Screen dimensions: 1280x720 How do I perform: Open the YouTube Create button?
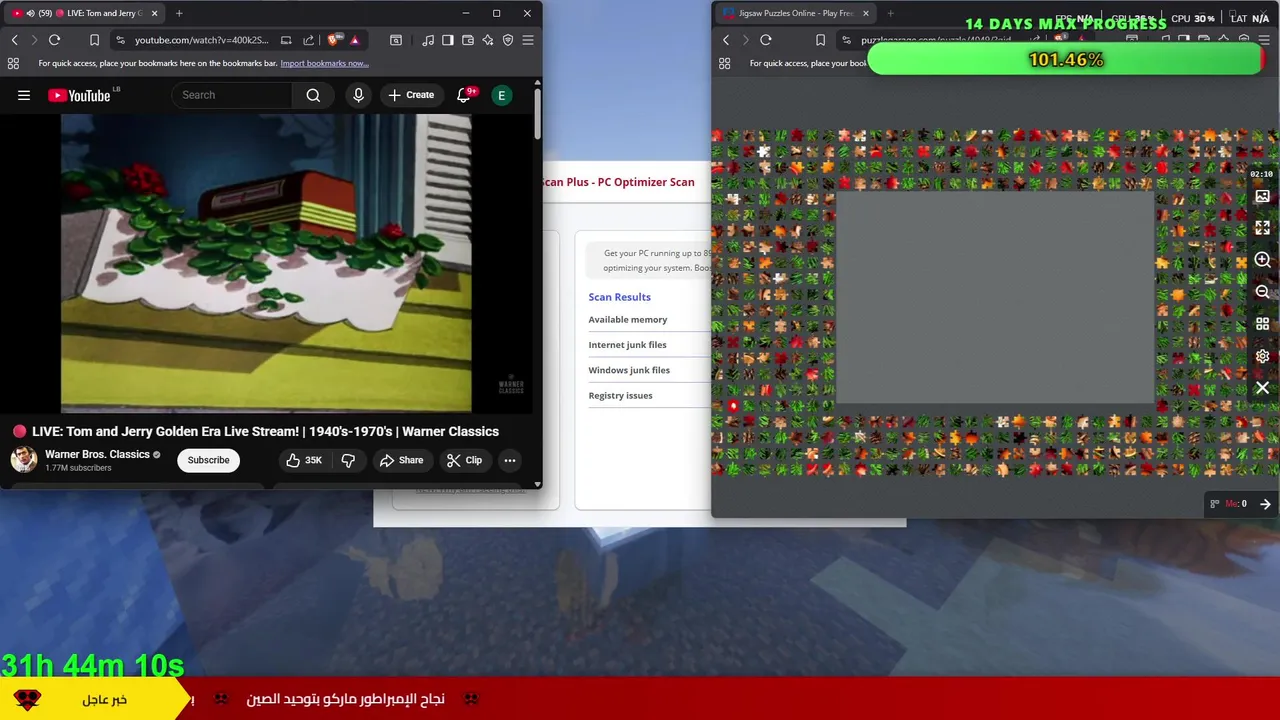click(x=411, y=95)
